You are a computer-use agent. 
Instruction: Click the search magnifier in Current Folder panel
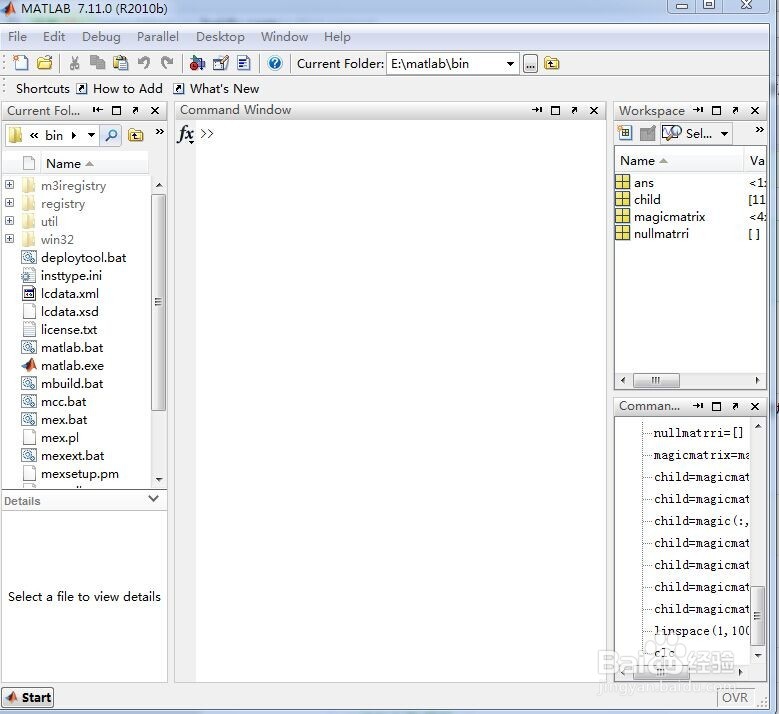(x=112, y=135)
